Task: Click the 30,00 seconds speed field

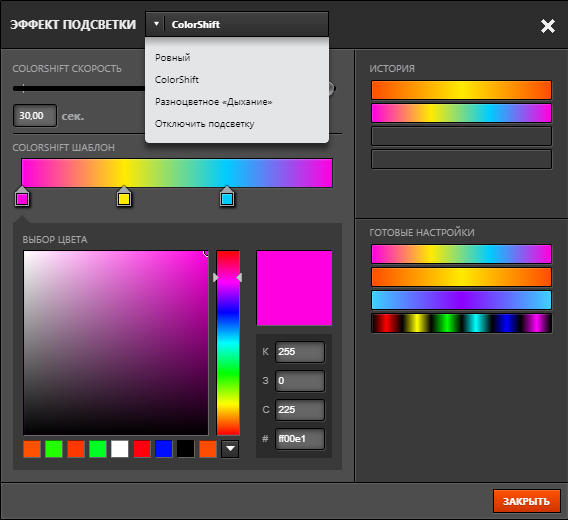Action: [x=35, y=116]
